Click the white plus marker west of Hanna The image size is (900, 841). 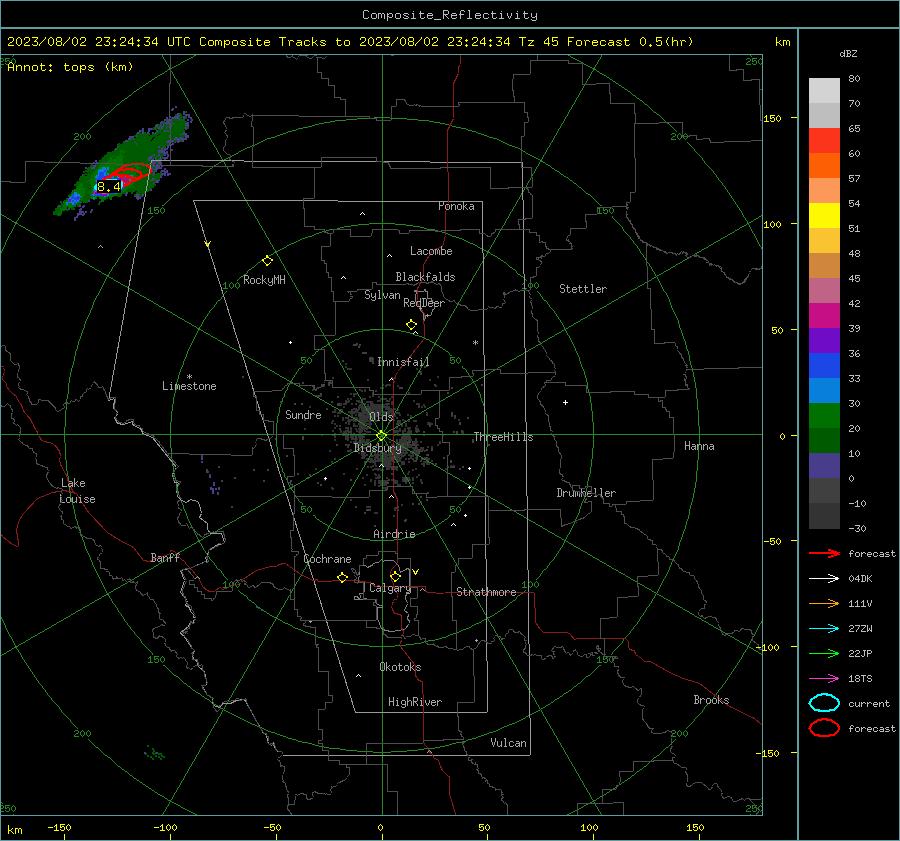coord(565,402)
